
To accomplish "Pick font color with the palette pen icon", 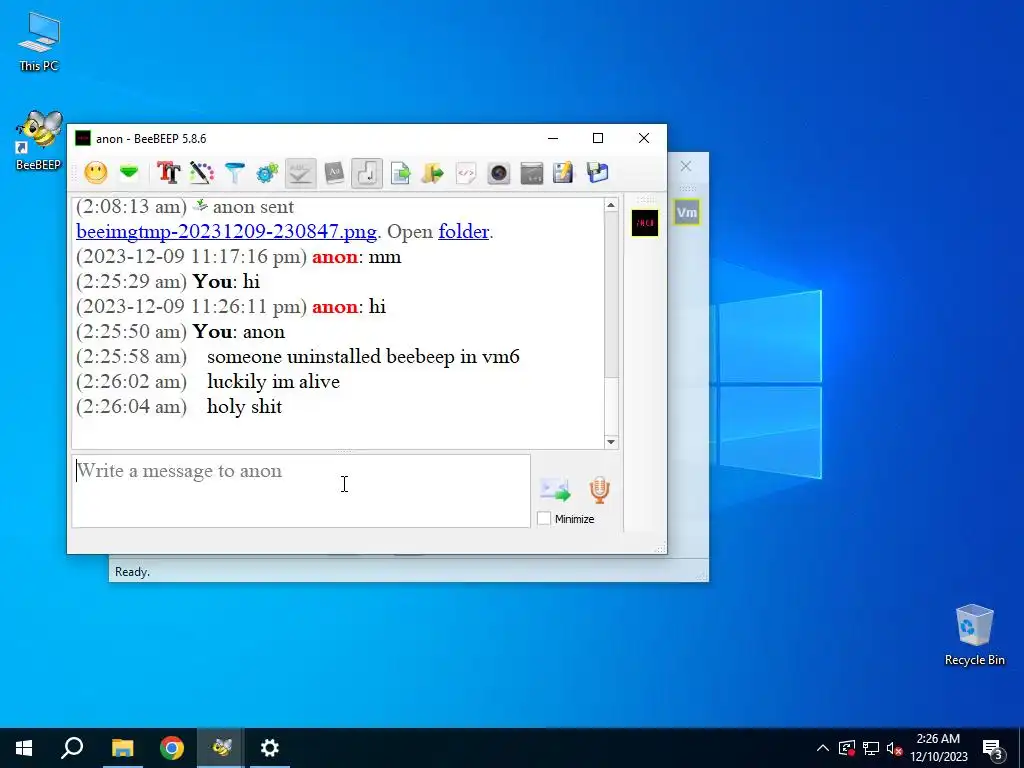I will (x=202, y=172).
